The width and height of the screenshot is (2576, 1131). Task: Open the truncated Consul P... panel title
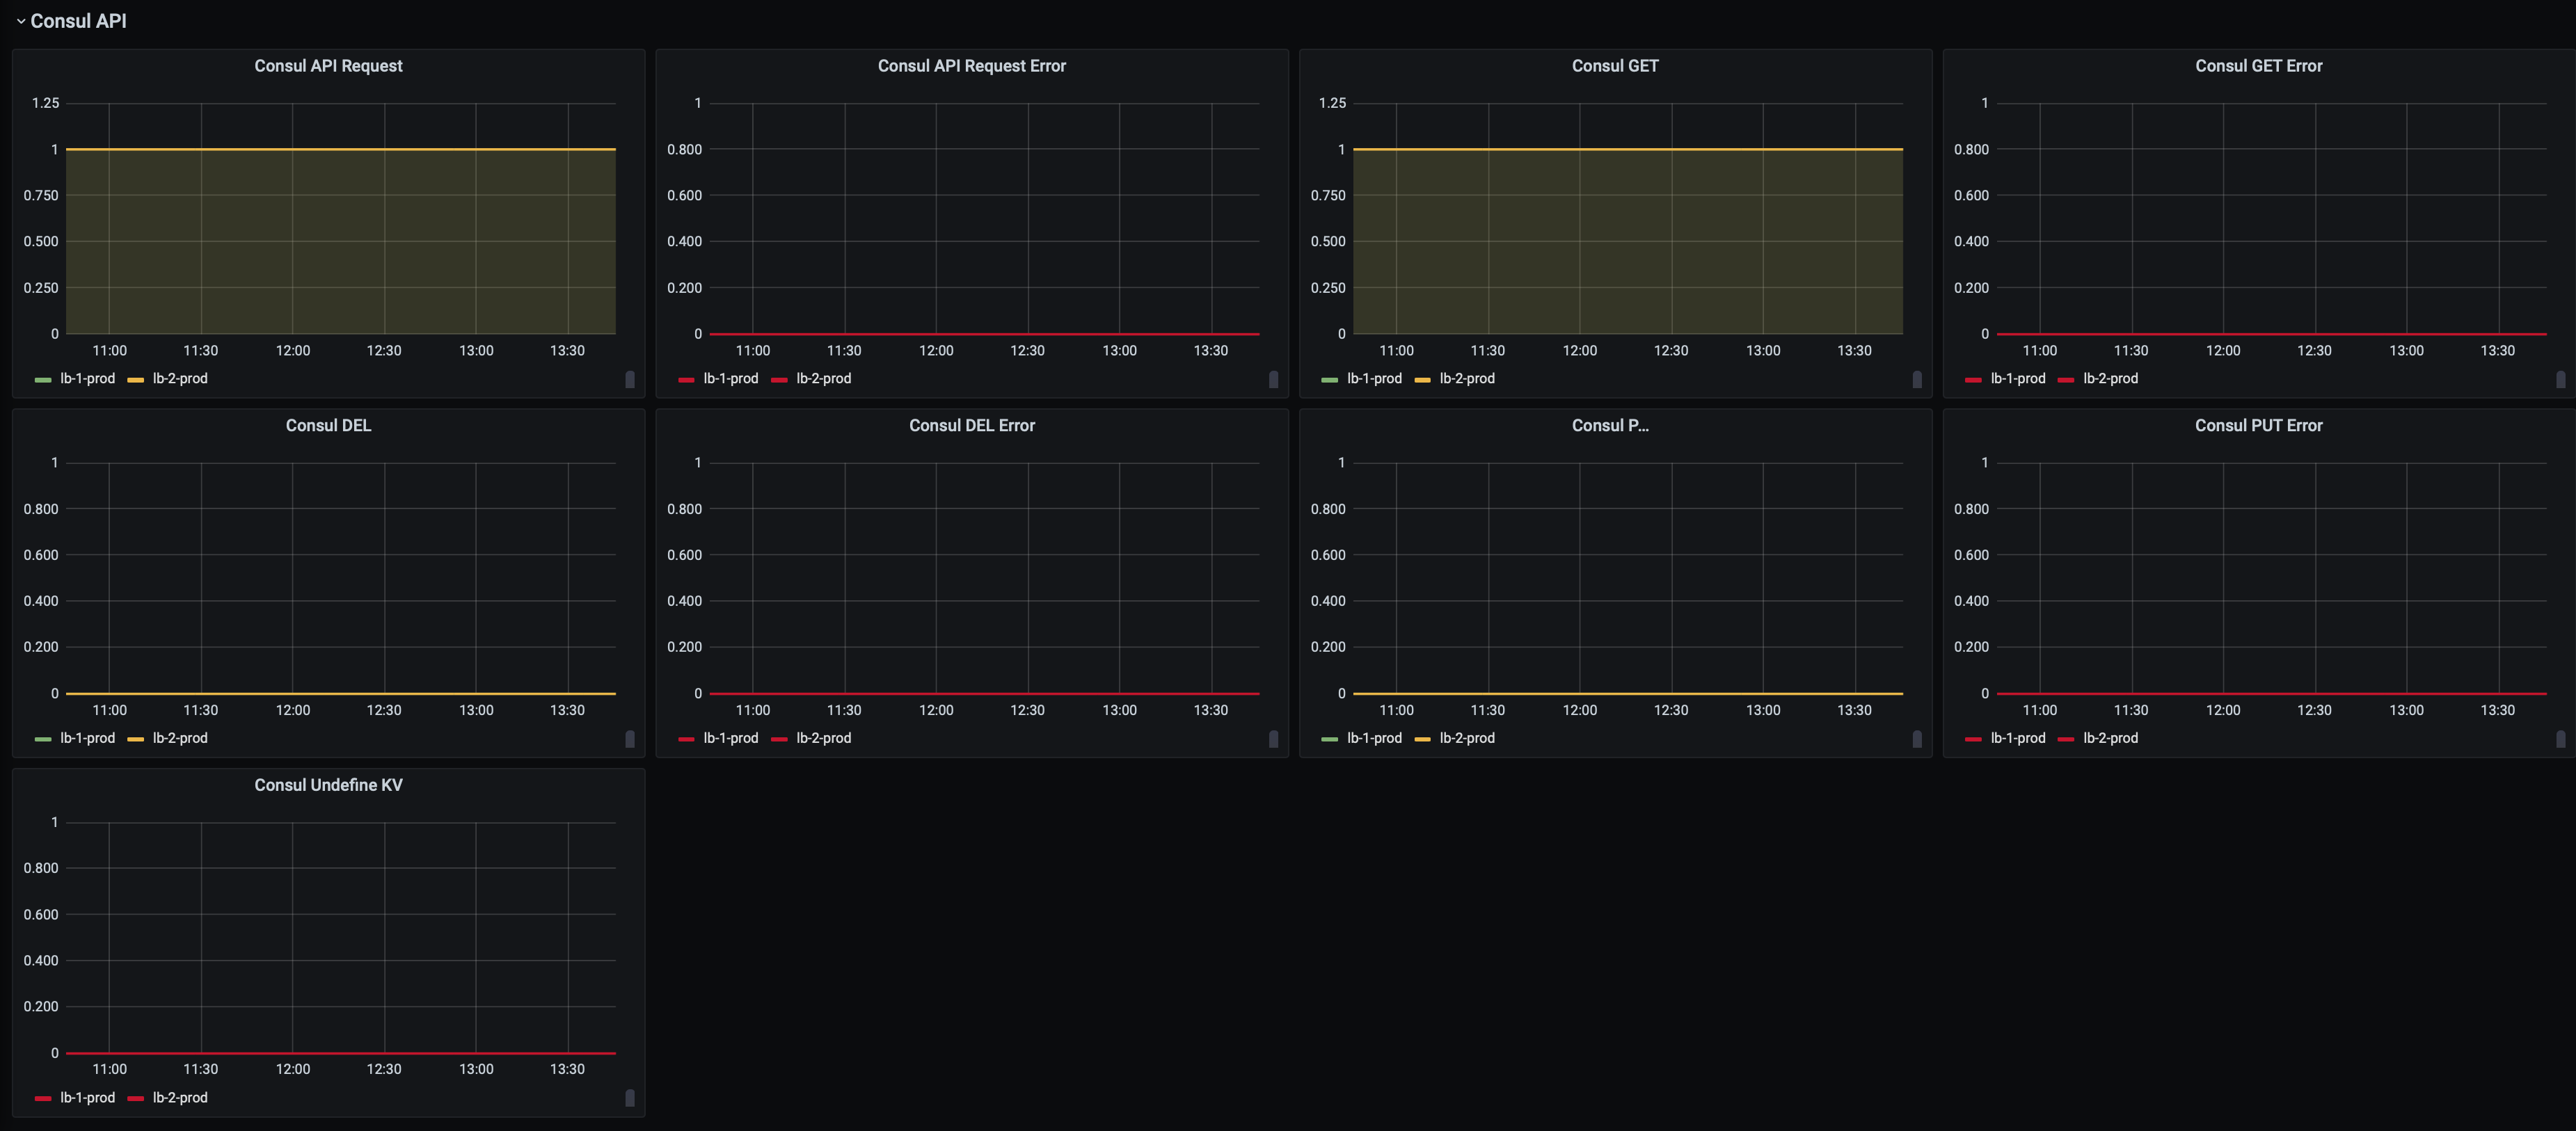coord(1609,425)
